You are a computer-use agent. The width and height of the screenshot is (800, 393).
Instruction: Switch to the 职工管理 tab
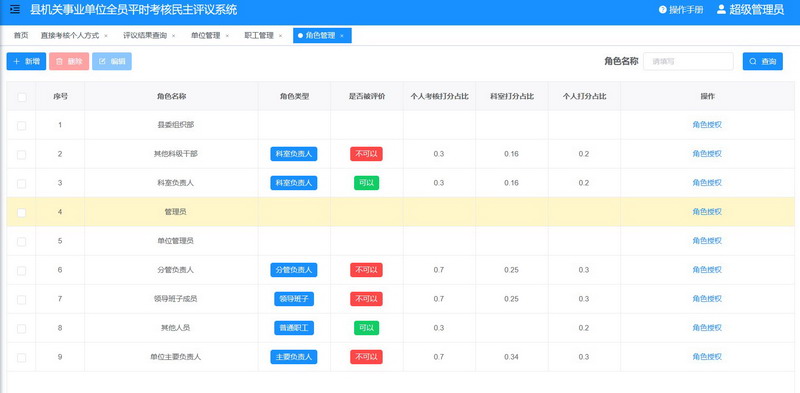coord(259,36)
